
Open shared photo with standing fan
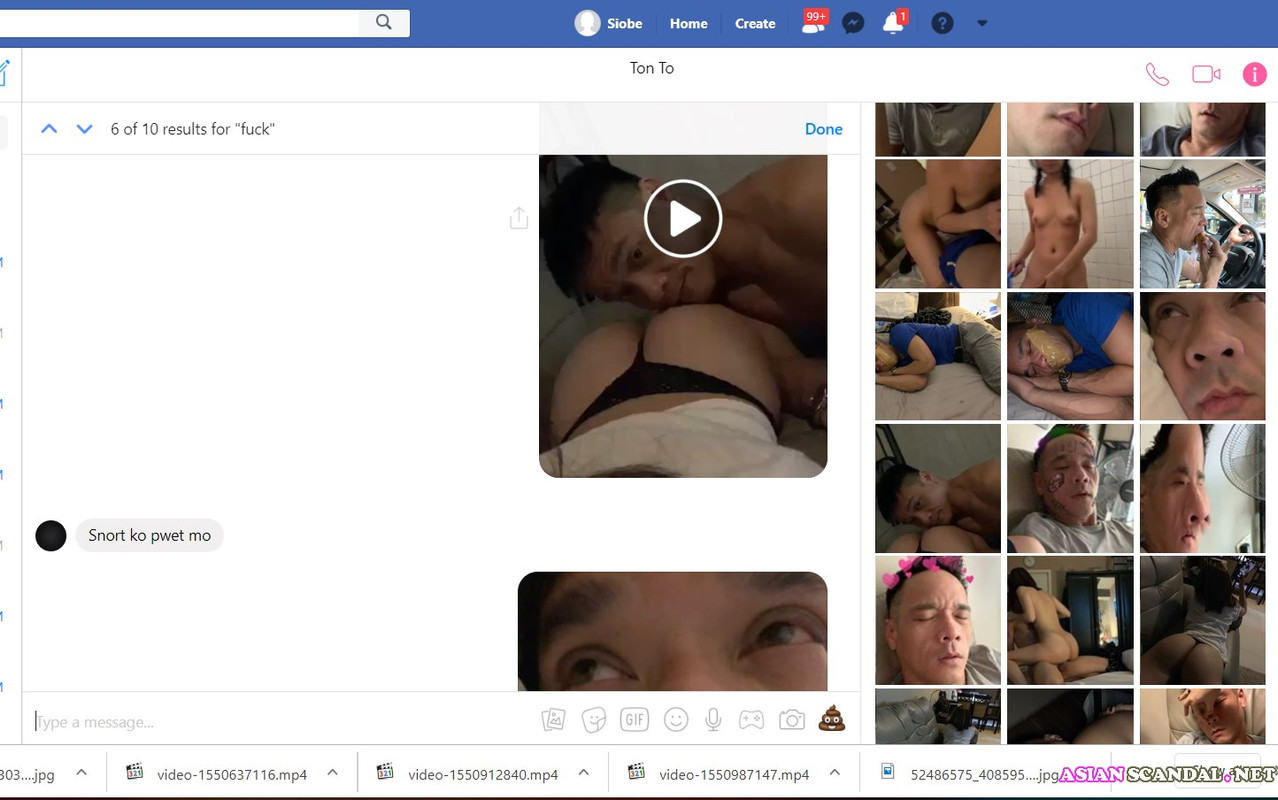1202,488
